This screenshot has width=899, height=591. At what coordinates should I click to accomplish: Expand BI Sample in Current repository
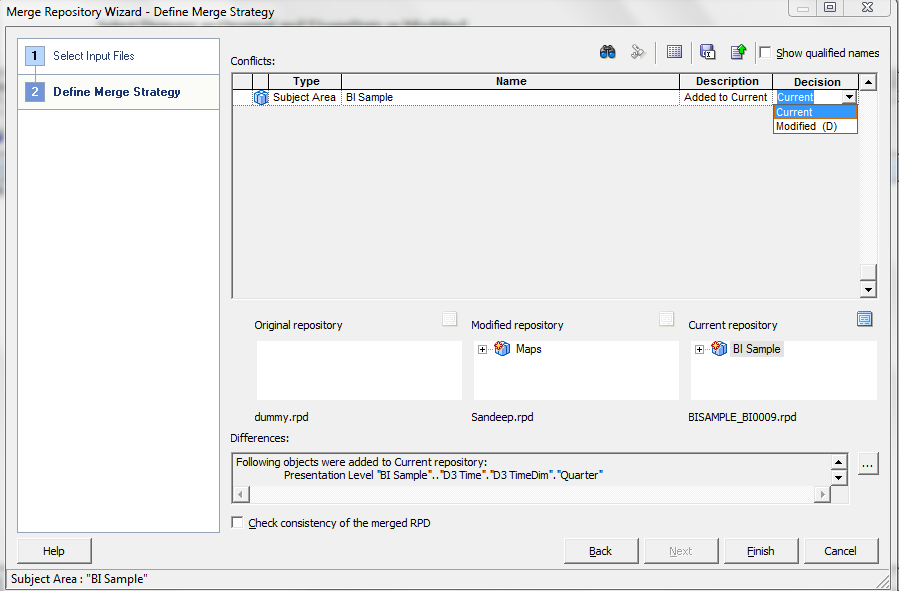click(x=699, y=349)
